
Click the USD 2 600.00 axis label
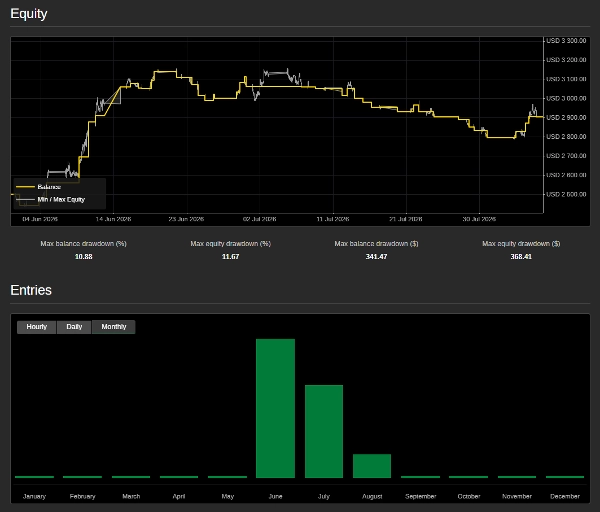566,175
